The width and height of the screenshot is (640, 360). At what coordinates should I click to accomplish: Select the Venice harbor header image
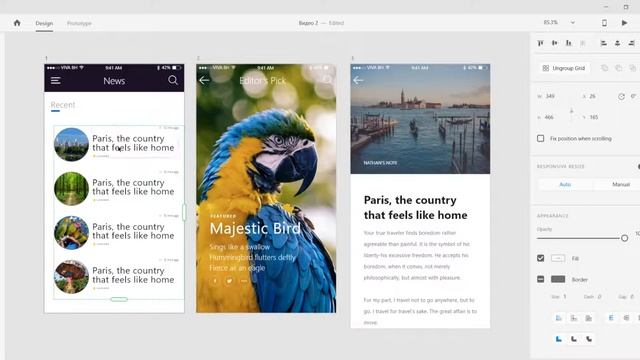420,119
